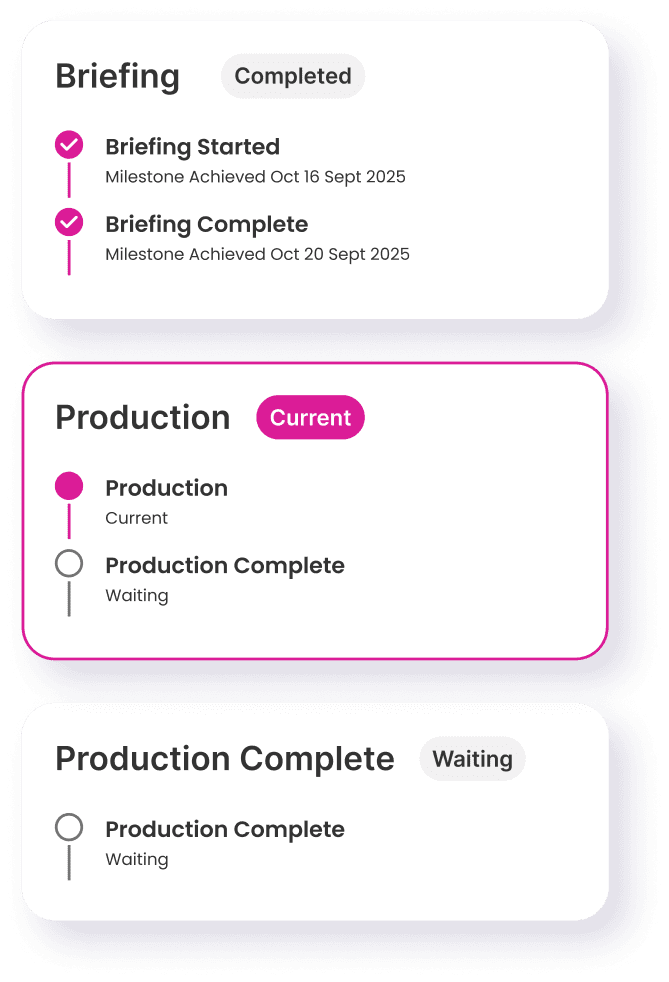The width and height of the screenshot is (669, 982).
Task: Click the Production milestone title labeled Current
Action: coord(166,488)
